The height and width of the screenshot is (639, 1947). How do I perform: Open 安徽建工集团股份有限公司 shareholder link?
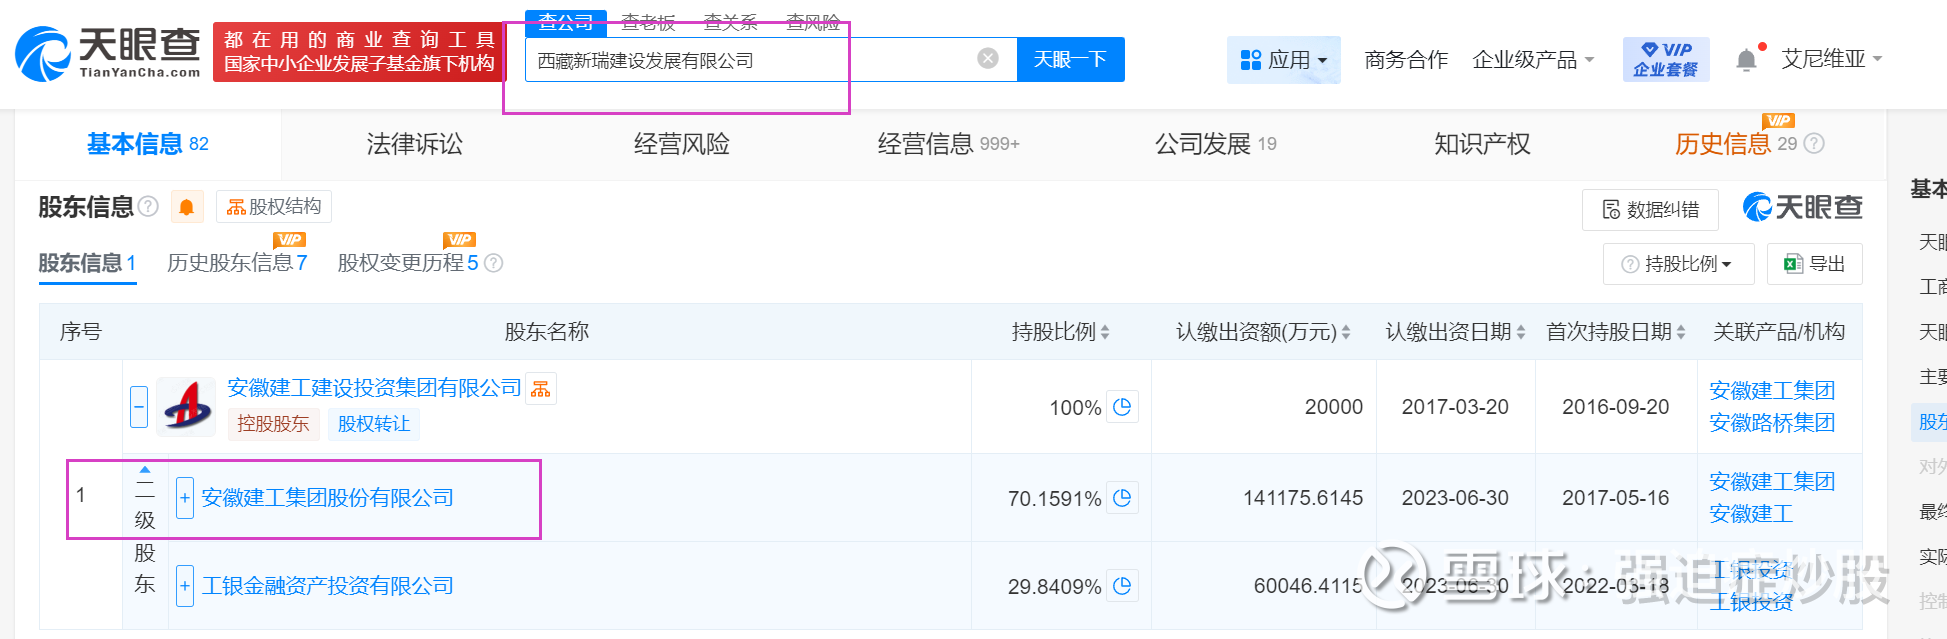pyautogui.click(x=327, y=498)
